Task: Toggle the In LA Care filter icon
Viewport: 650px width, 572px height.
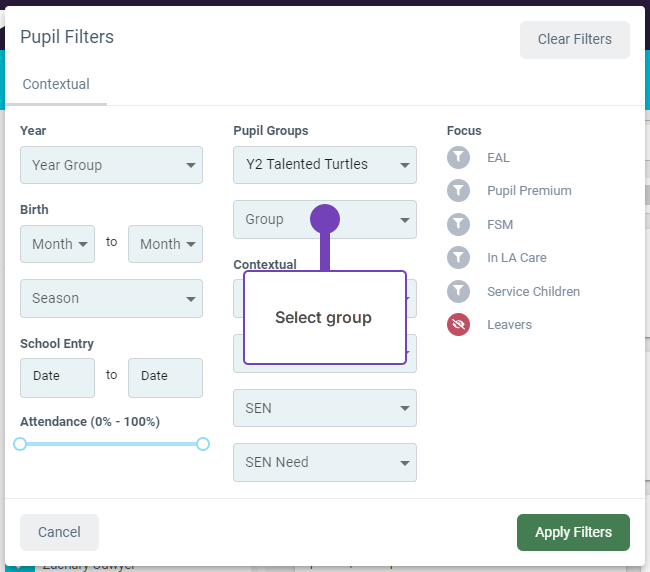Action: [x=458, y=258]
